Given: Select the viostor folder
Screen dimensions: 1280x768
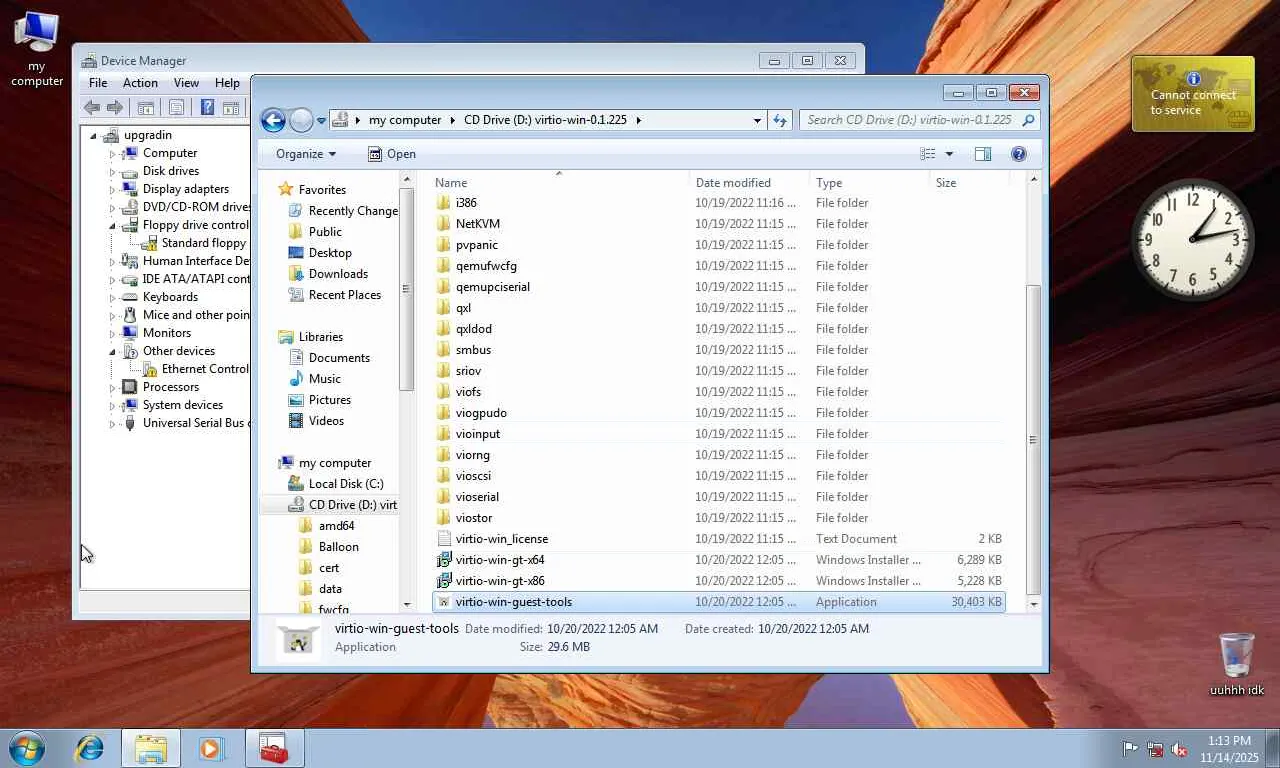Looking at the screenshot, I should point(719,518).
